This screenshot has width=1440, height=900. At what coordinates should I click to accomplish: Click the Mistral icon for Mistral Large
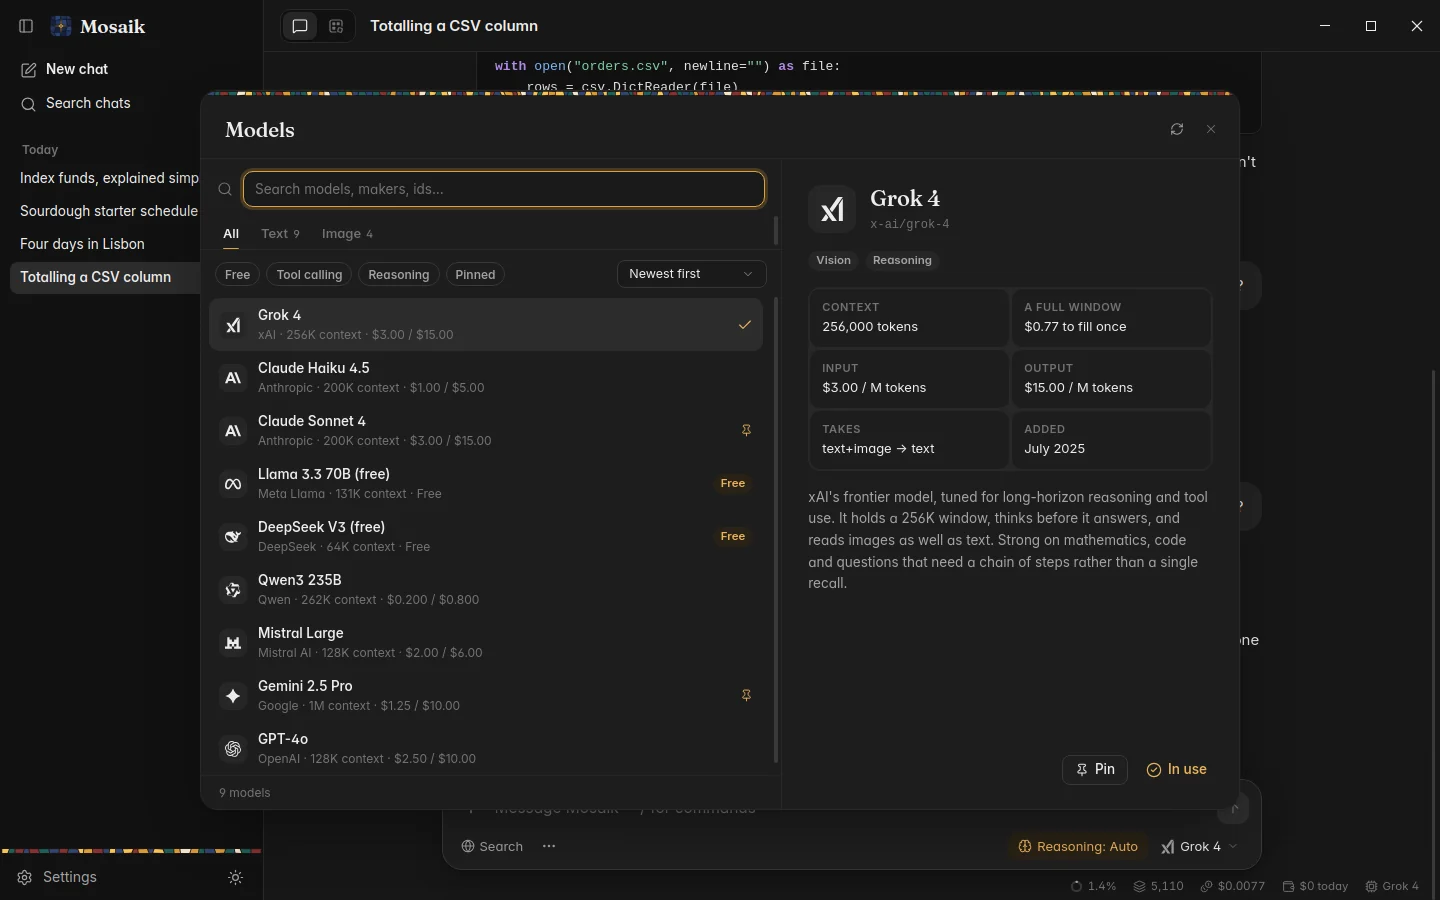point(233,643)
